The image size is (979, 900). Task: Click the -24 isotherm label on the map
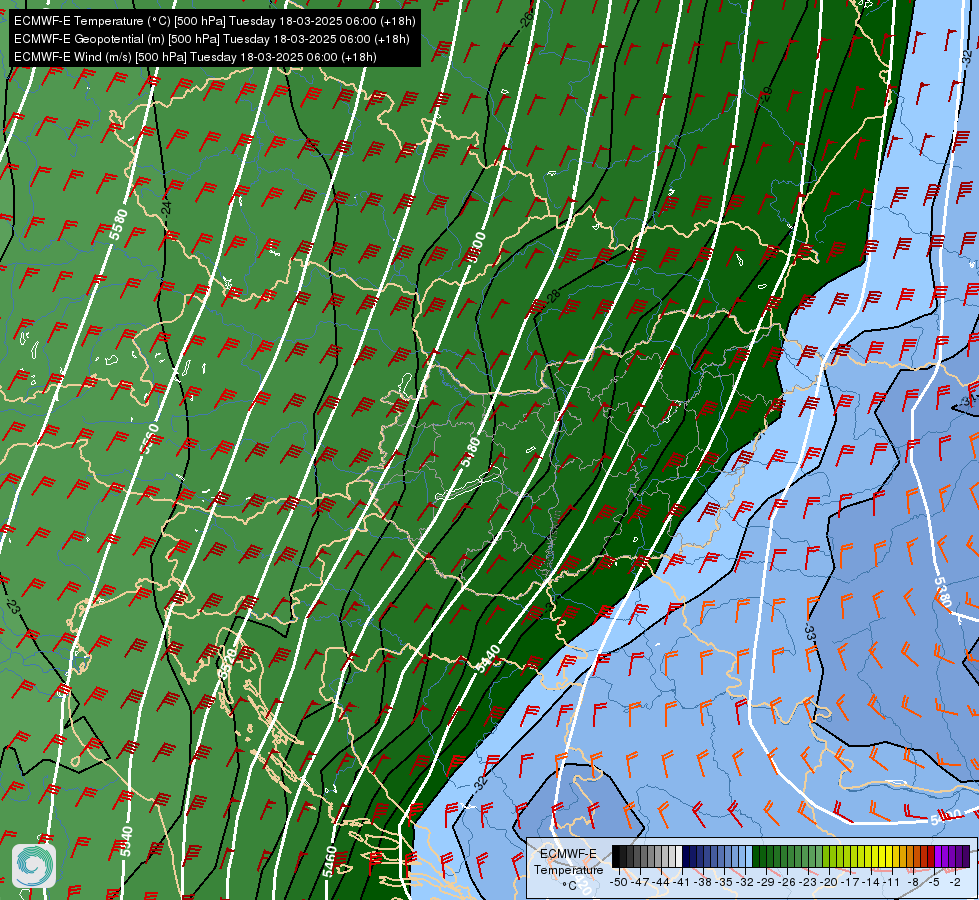(x=166, y=208)
